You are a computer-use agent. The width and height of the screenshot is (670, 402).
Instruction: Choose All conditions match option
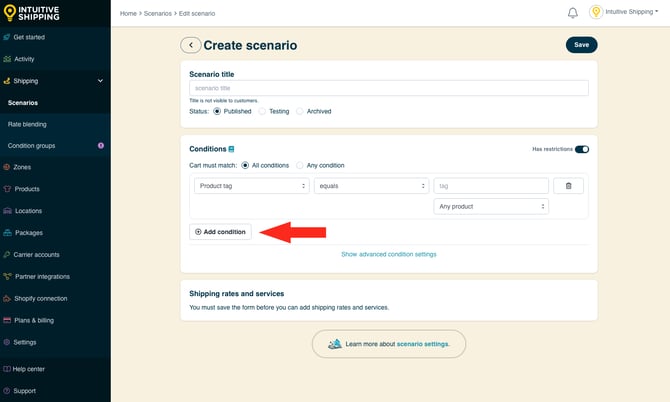tap(245, 165)
